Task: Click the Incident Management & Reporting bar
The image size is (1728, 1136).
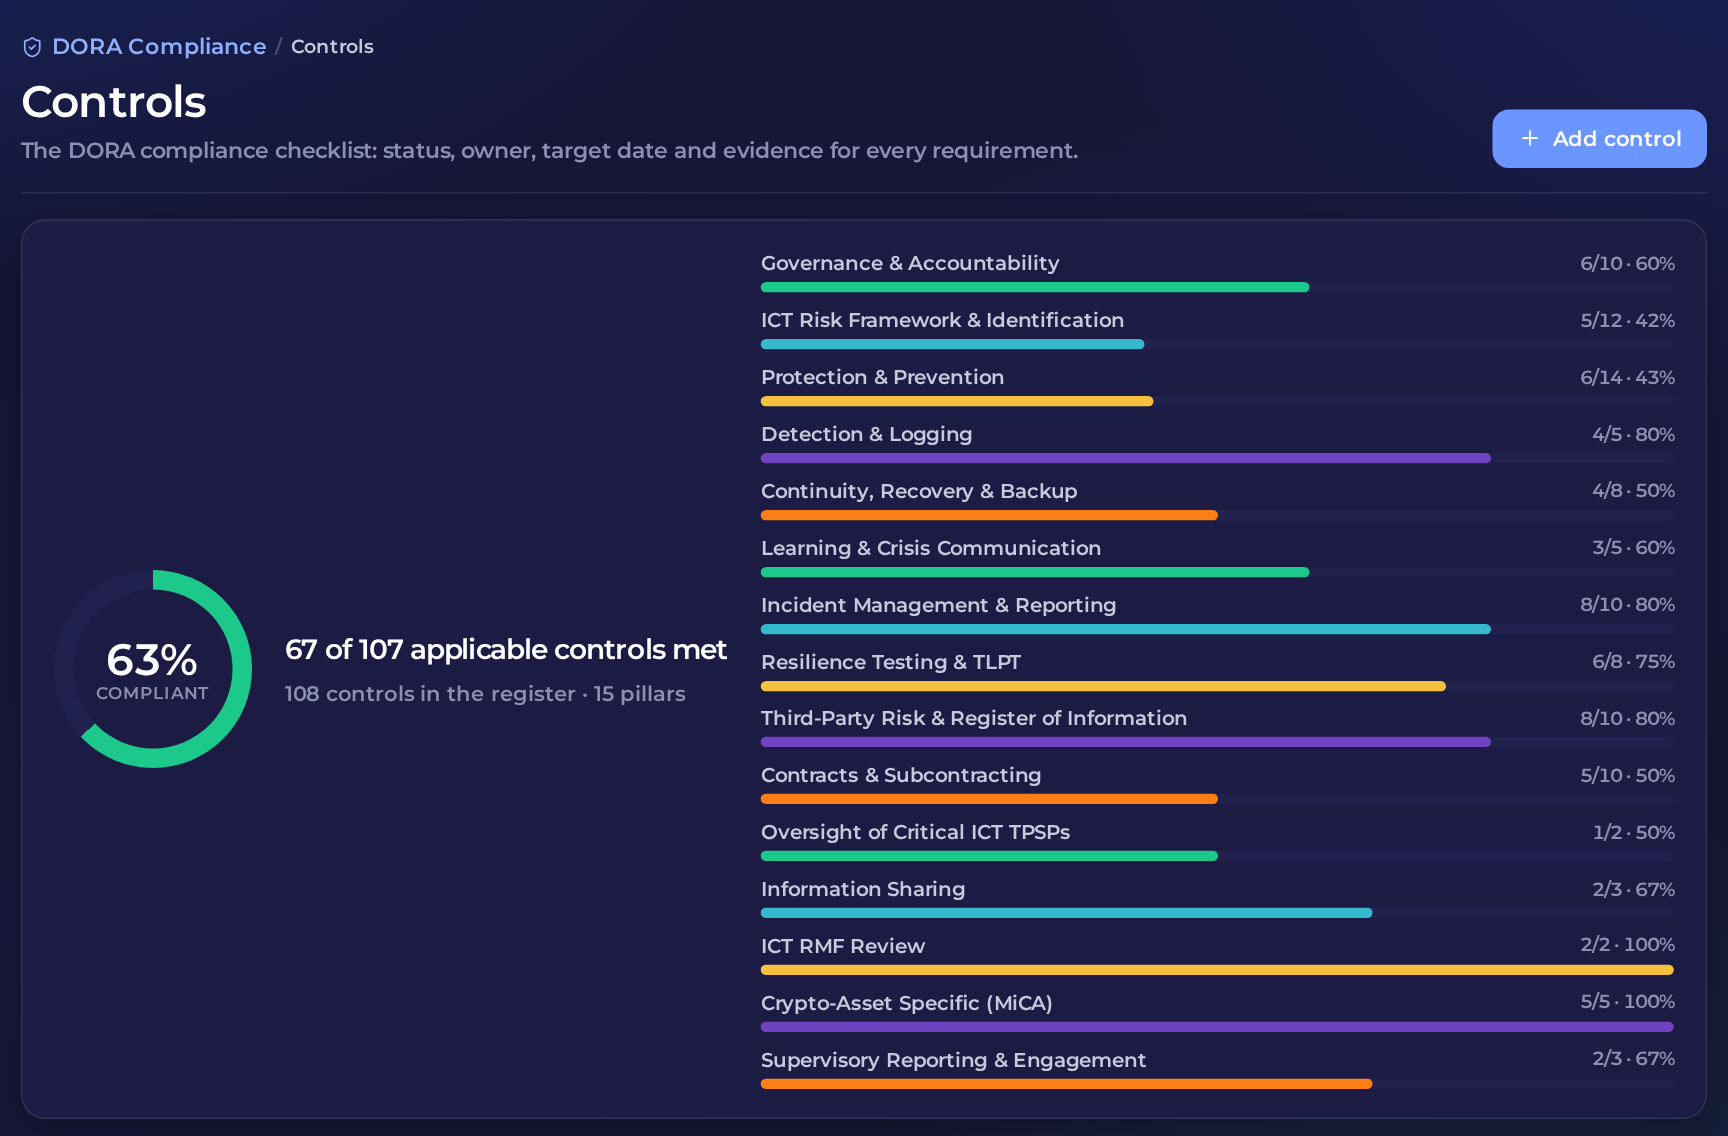Action: [x=1217, y=629]
